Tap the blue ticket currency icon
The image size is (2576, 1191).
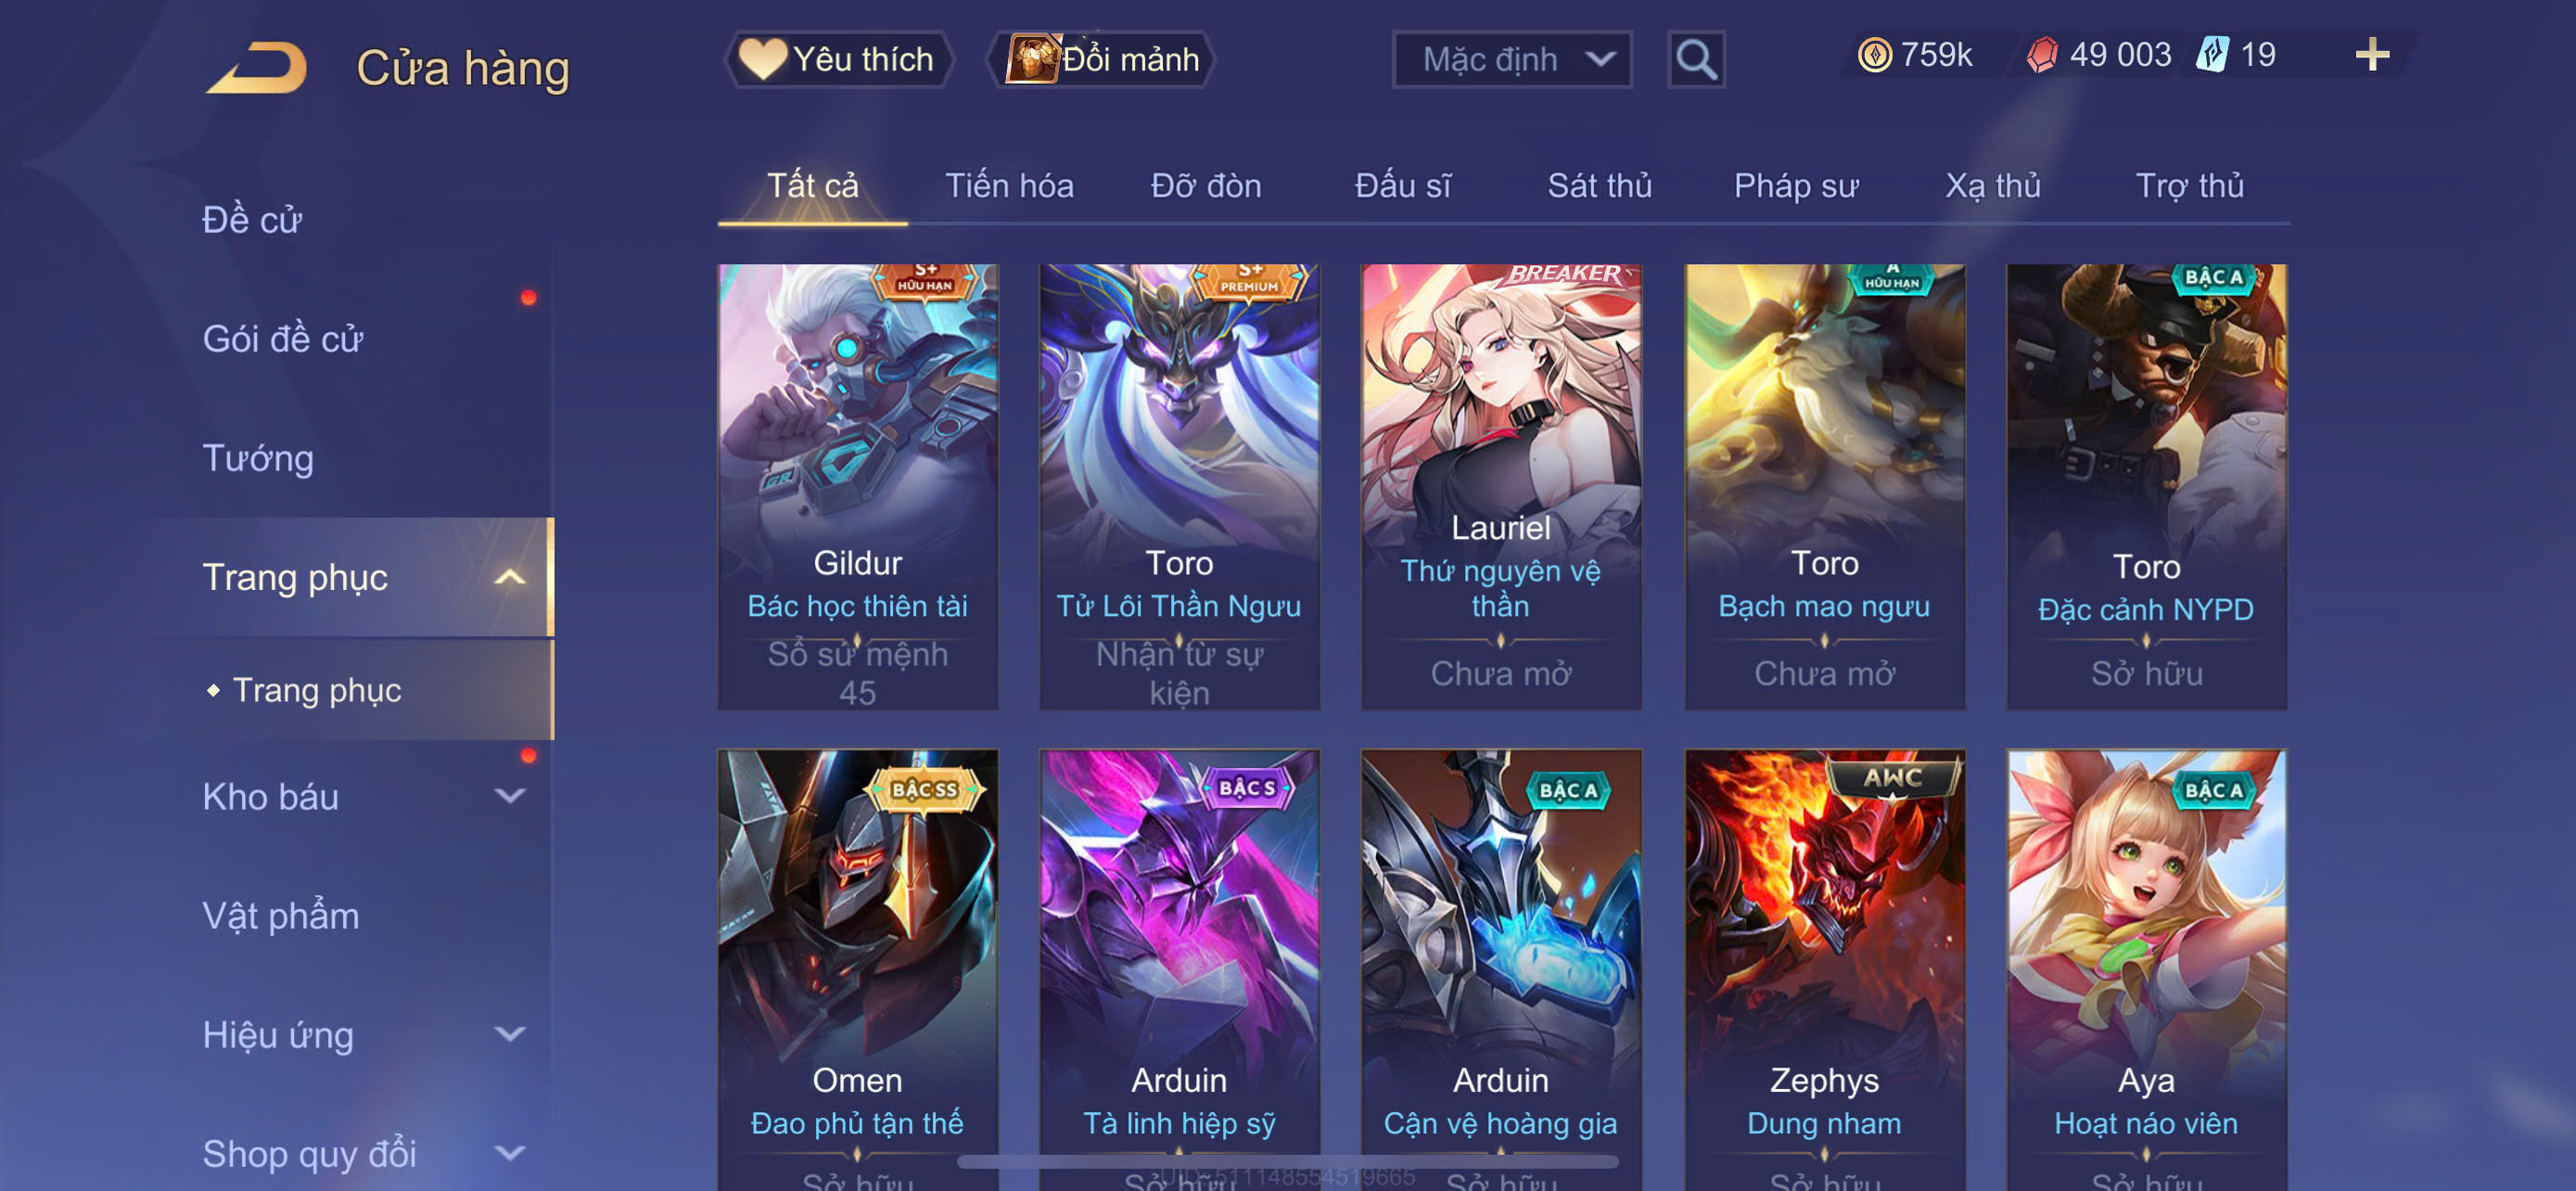(2213, 54)
